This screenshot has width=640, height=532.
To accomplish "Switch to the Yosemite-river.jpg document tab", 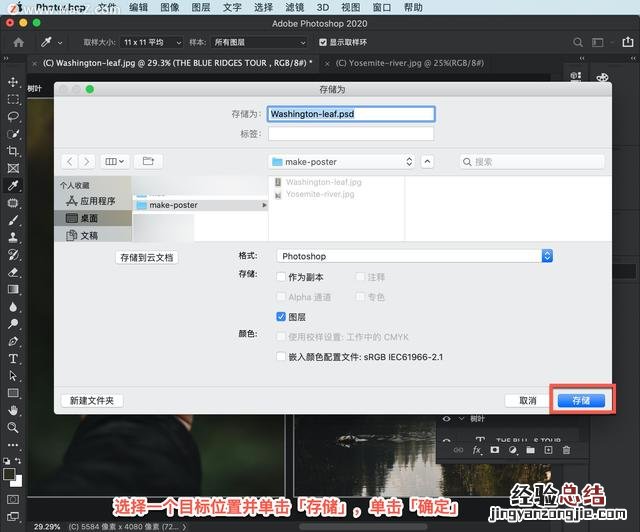I will (x=410, y=62).
